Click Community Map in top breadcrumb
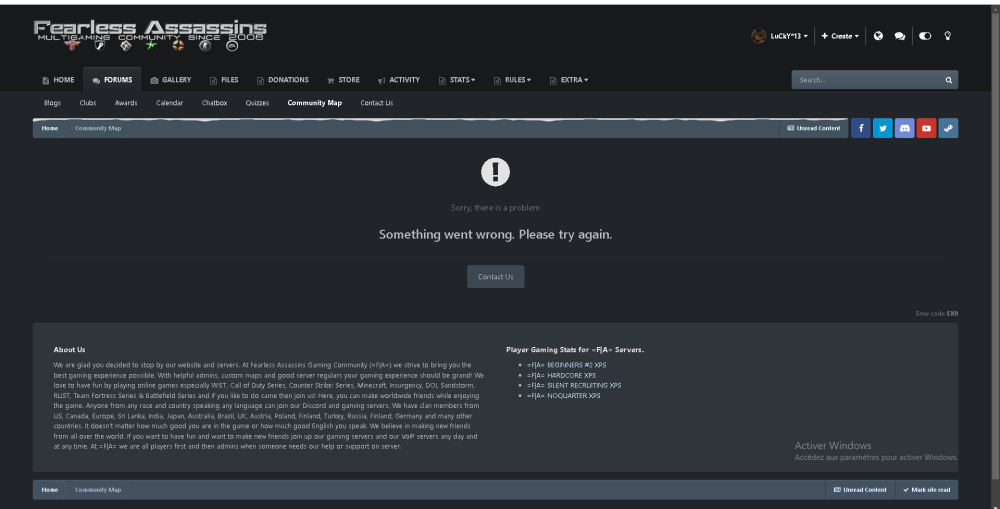 (x=98, y=128)
